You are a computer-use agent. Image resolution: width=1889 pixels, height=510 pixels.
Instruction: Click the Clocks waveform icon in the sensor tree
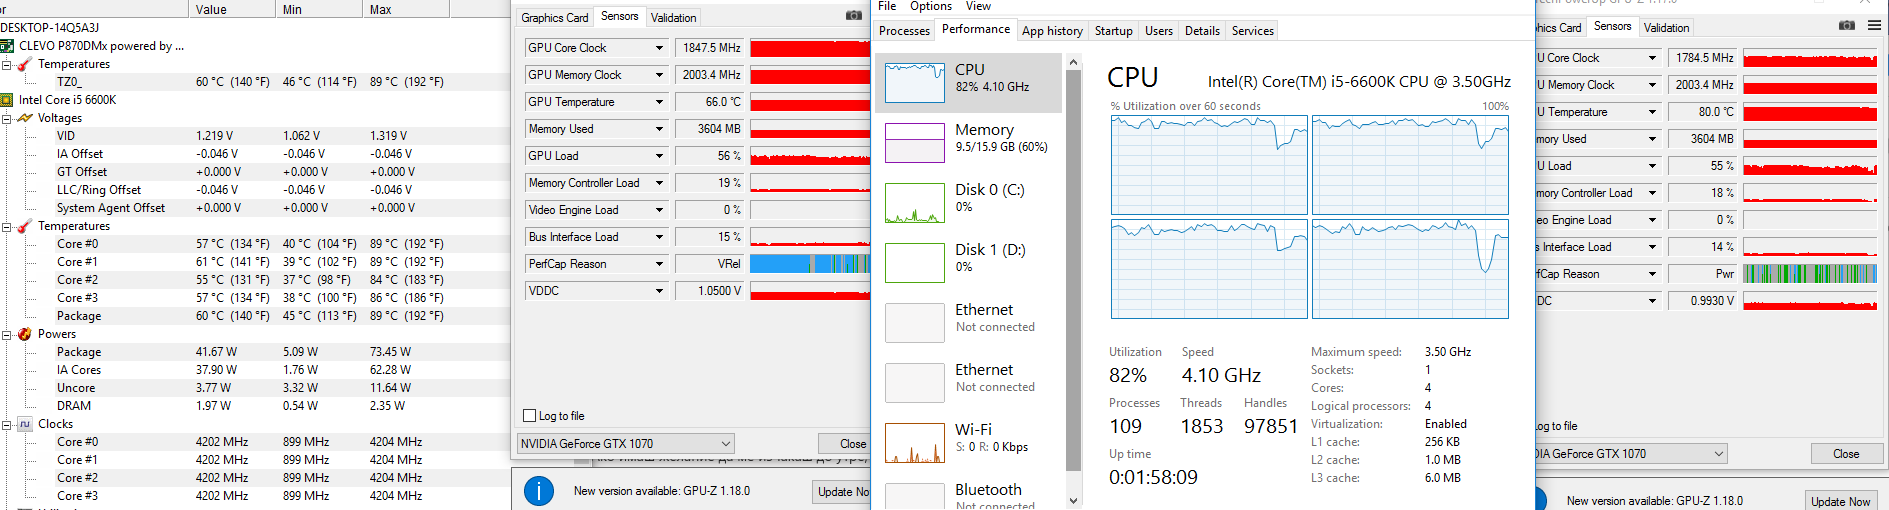tap(25, 424)
